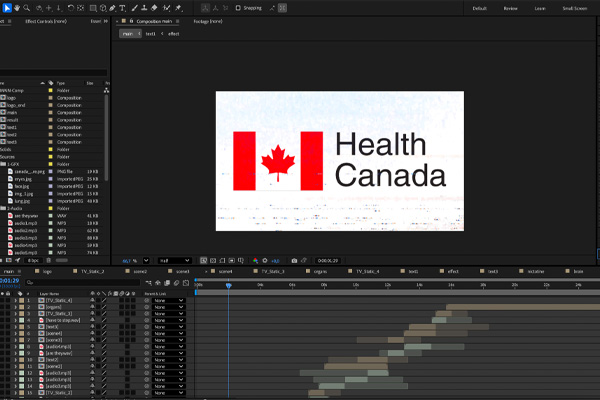Select the Type tool
Screen dimensions: 600x400
pos(122,8)
